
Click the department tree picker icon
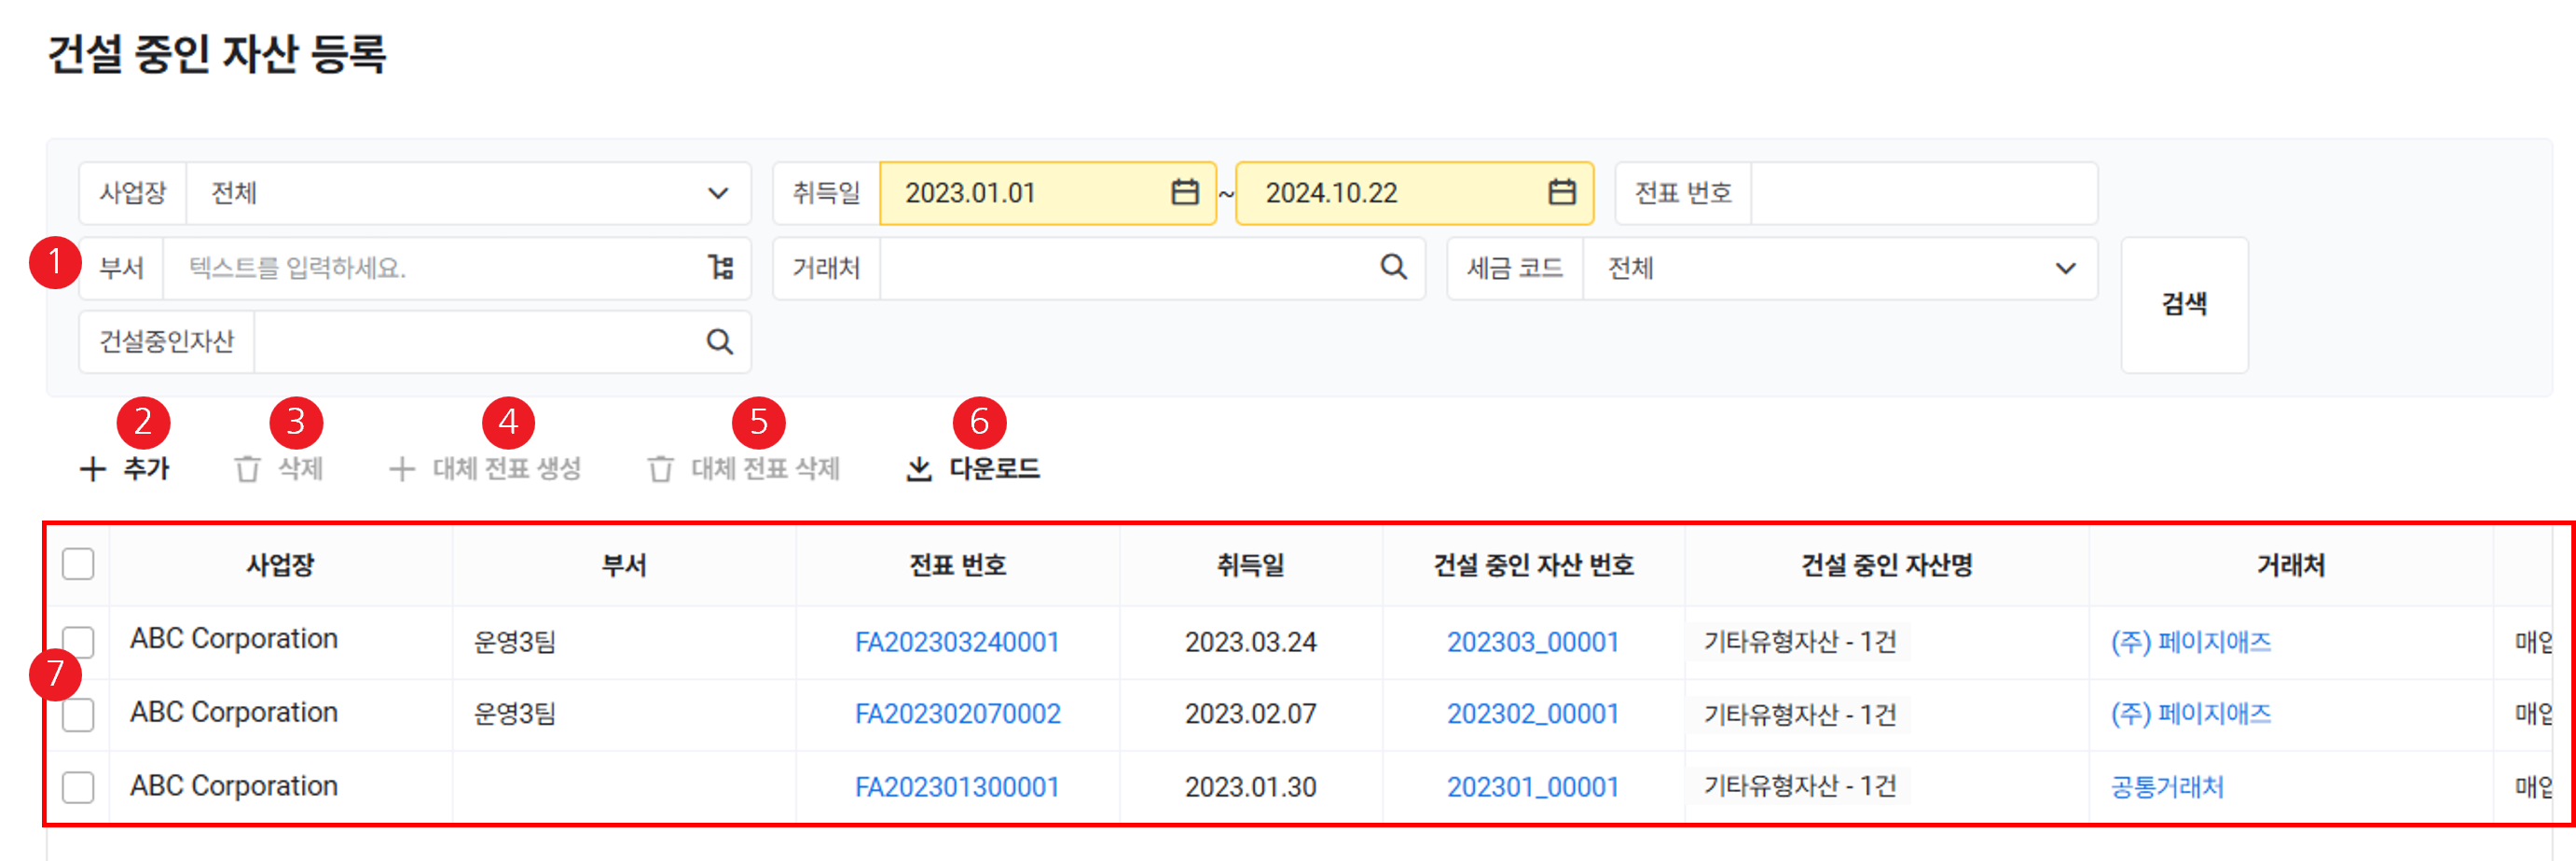pos(720,267)
